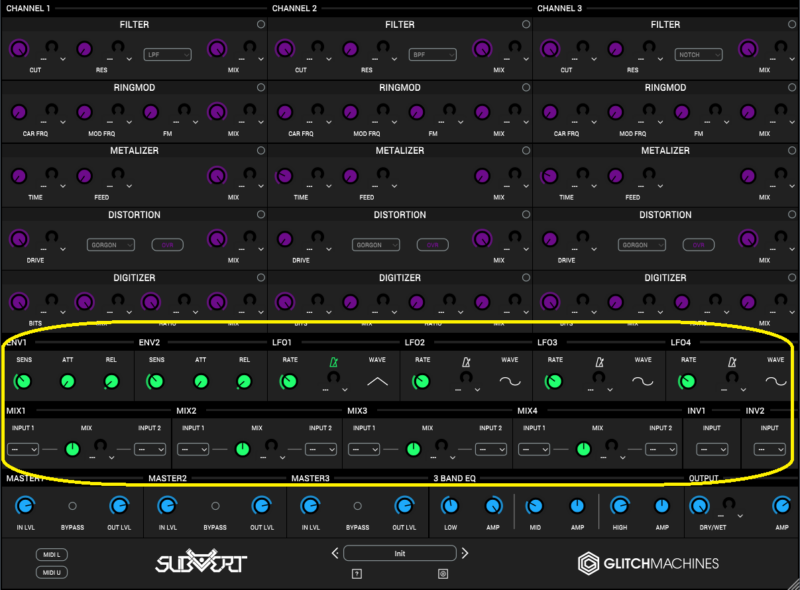Click the next preset arrow
The width and height of the screenshot is (800, 590).
pyautogui.click(x=466, y=553)
